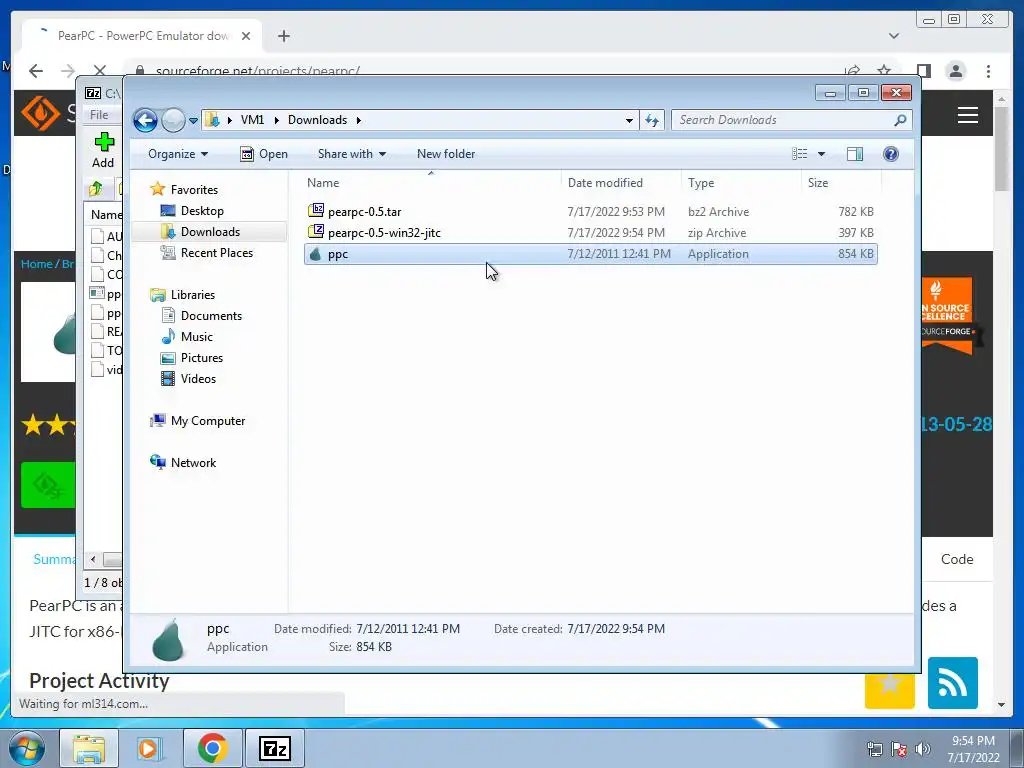This screenshot has width=1024, height=768.
Task: Open Videos library
Action: point(198,378)
